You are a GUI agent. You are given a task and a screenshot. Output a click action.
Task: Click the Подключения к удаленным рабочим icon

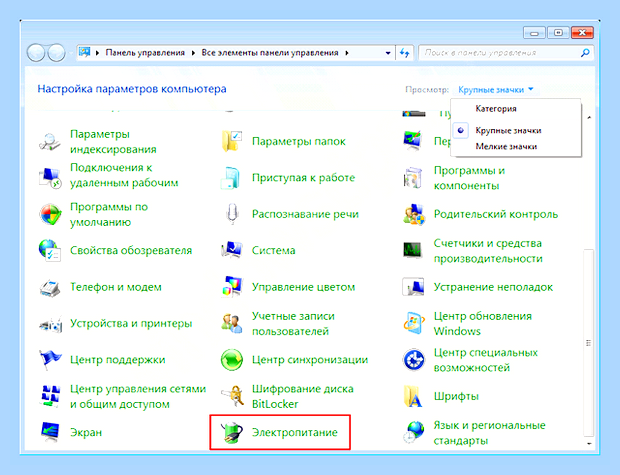(x=50, y=178)
